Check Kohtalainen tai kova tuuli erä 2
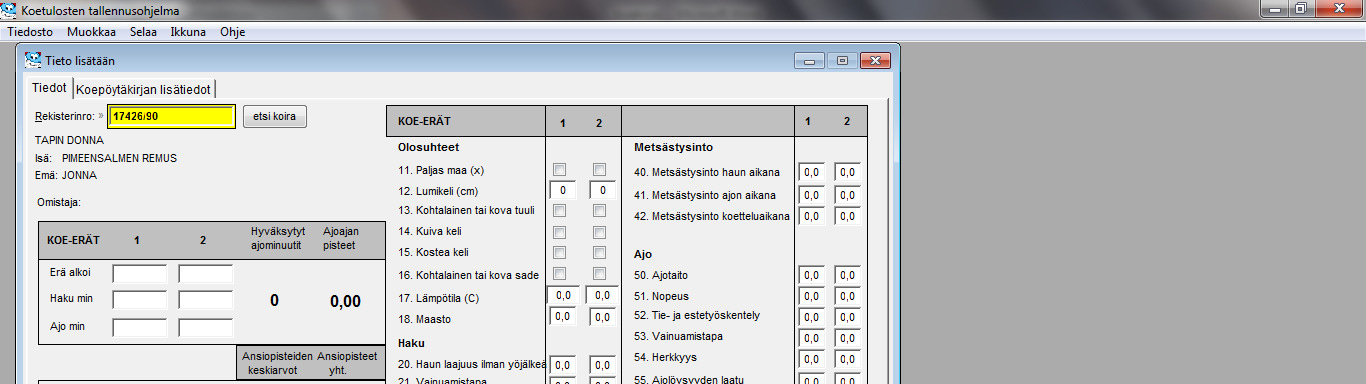The image size is (1366, 384). click(599, 210)
